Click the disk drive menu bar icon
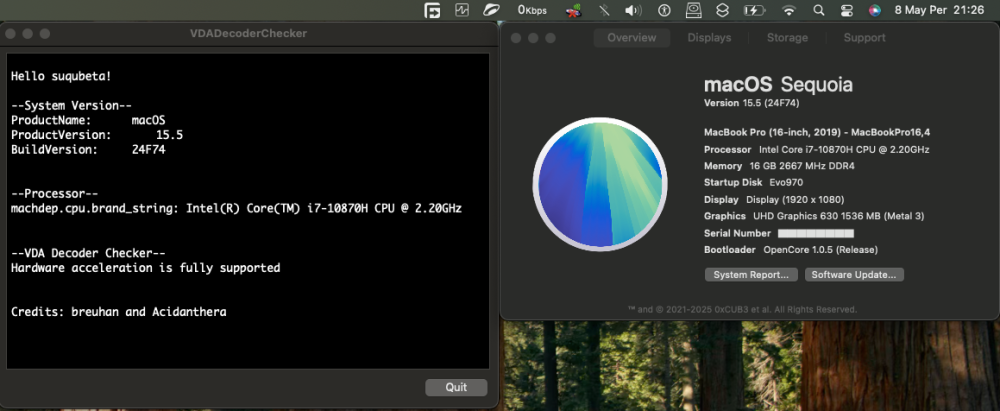The height and width of the screenshot is (411, 1000). (694, 10)
